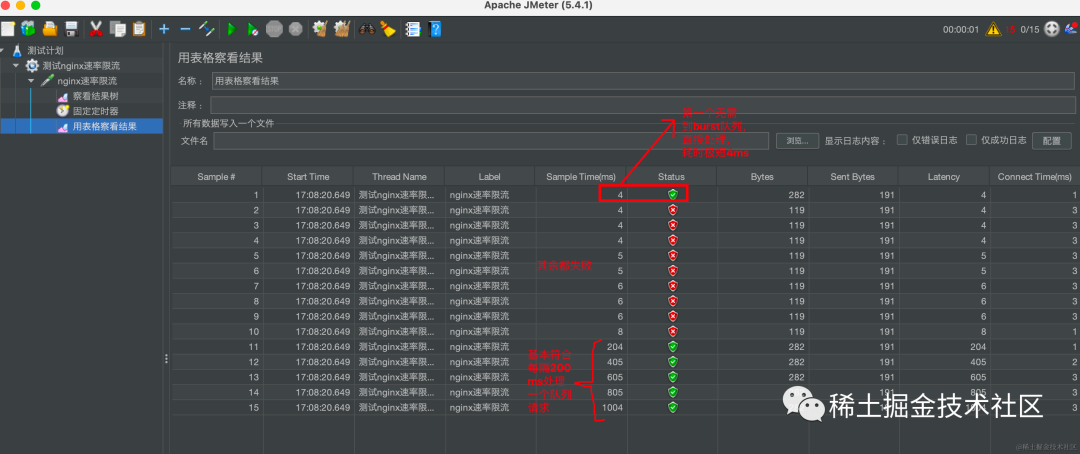Select 用表格察看结果 in the tree
The image size is (1080, 454).
(x=105, y=126)
